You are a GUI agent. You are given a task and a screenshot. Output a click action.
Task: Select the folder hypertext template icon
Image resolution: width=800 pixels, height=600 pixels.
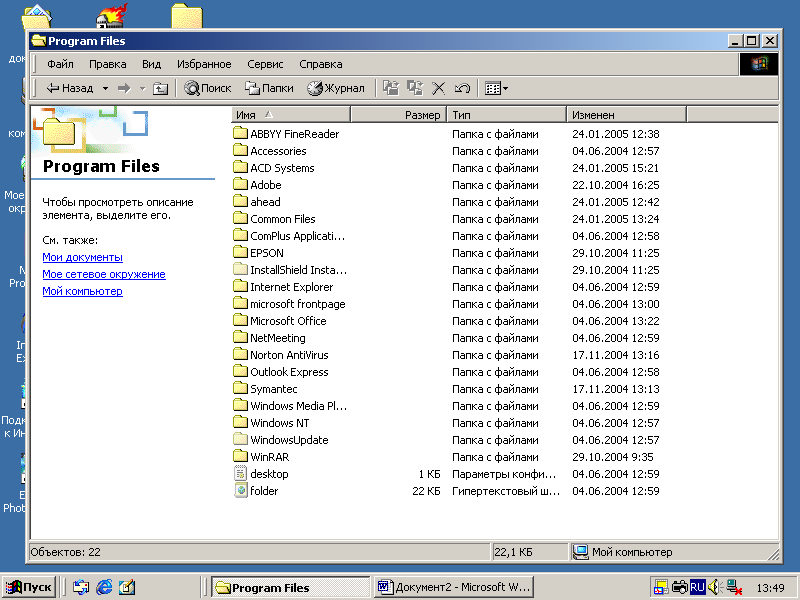(x=240, y=491)
